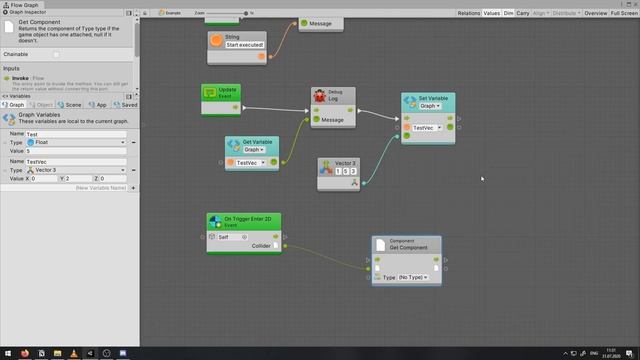Click the Graph Inspector sidebar layout icon
This screenshot has height=360, width=640.
click(x=129, y=13)
